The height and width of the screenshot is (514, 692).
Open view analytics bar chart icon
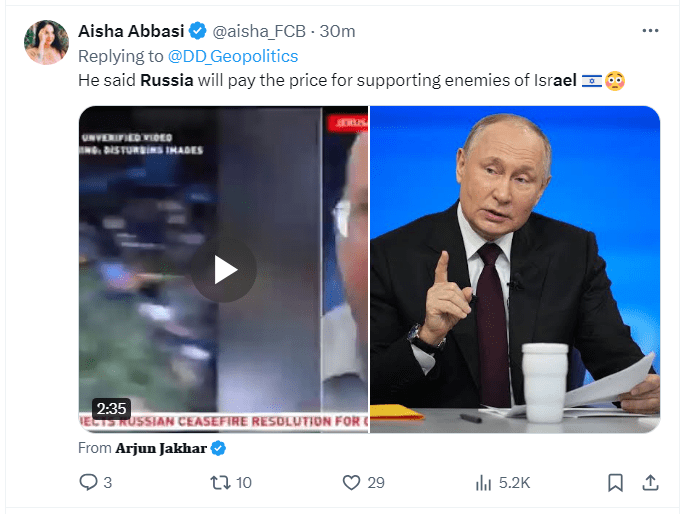click(x=482, y=482)
